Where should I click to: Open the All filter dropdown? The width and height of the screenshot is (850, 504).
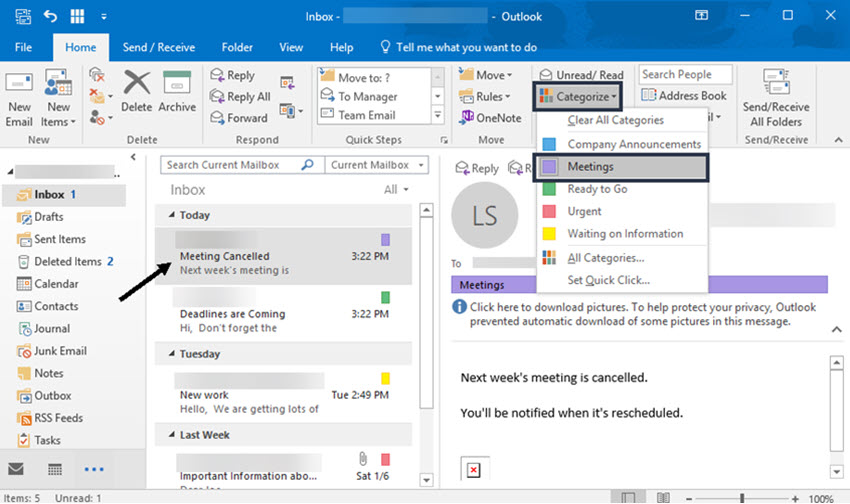(396, 190)
